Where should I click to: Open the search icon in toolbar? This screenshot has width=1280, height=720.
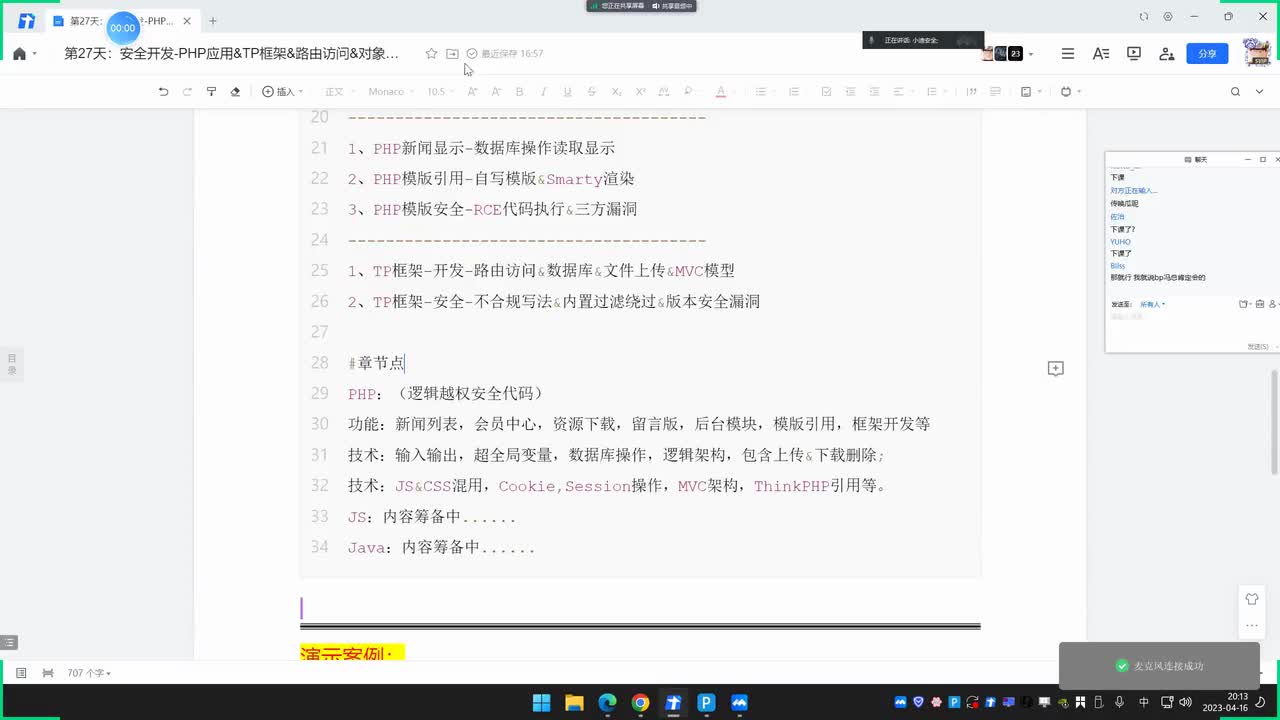[x=1235, y=91]
